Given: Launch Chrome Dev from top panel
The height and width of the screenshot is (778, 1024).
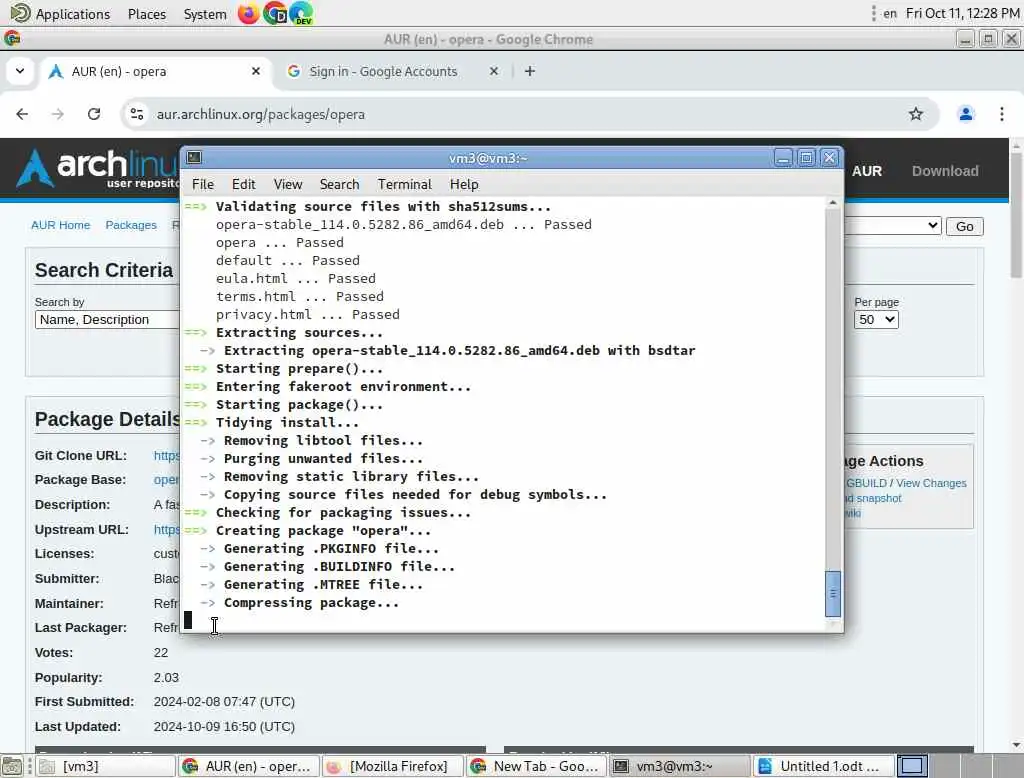Looking at the screenshot, I should 301,13.
